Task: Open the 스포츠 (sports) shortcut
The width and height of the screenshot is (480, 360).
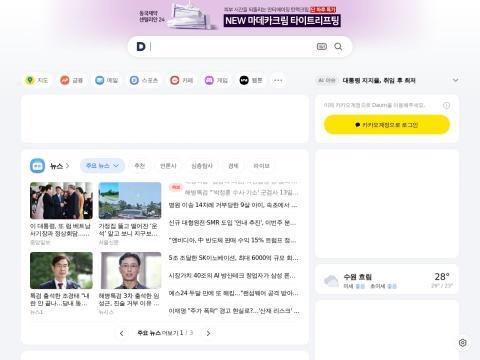Action: 144,80
